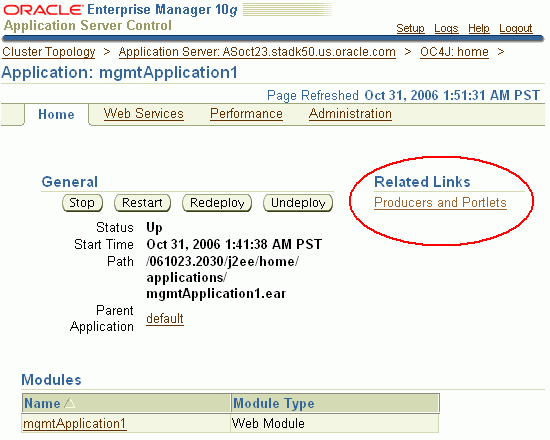
Task: Click the Start Time value
Action: tap(234, 244)
